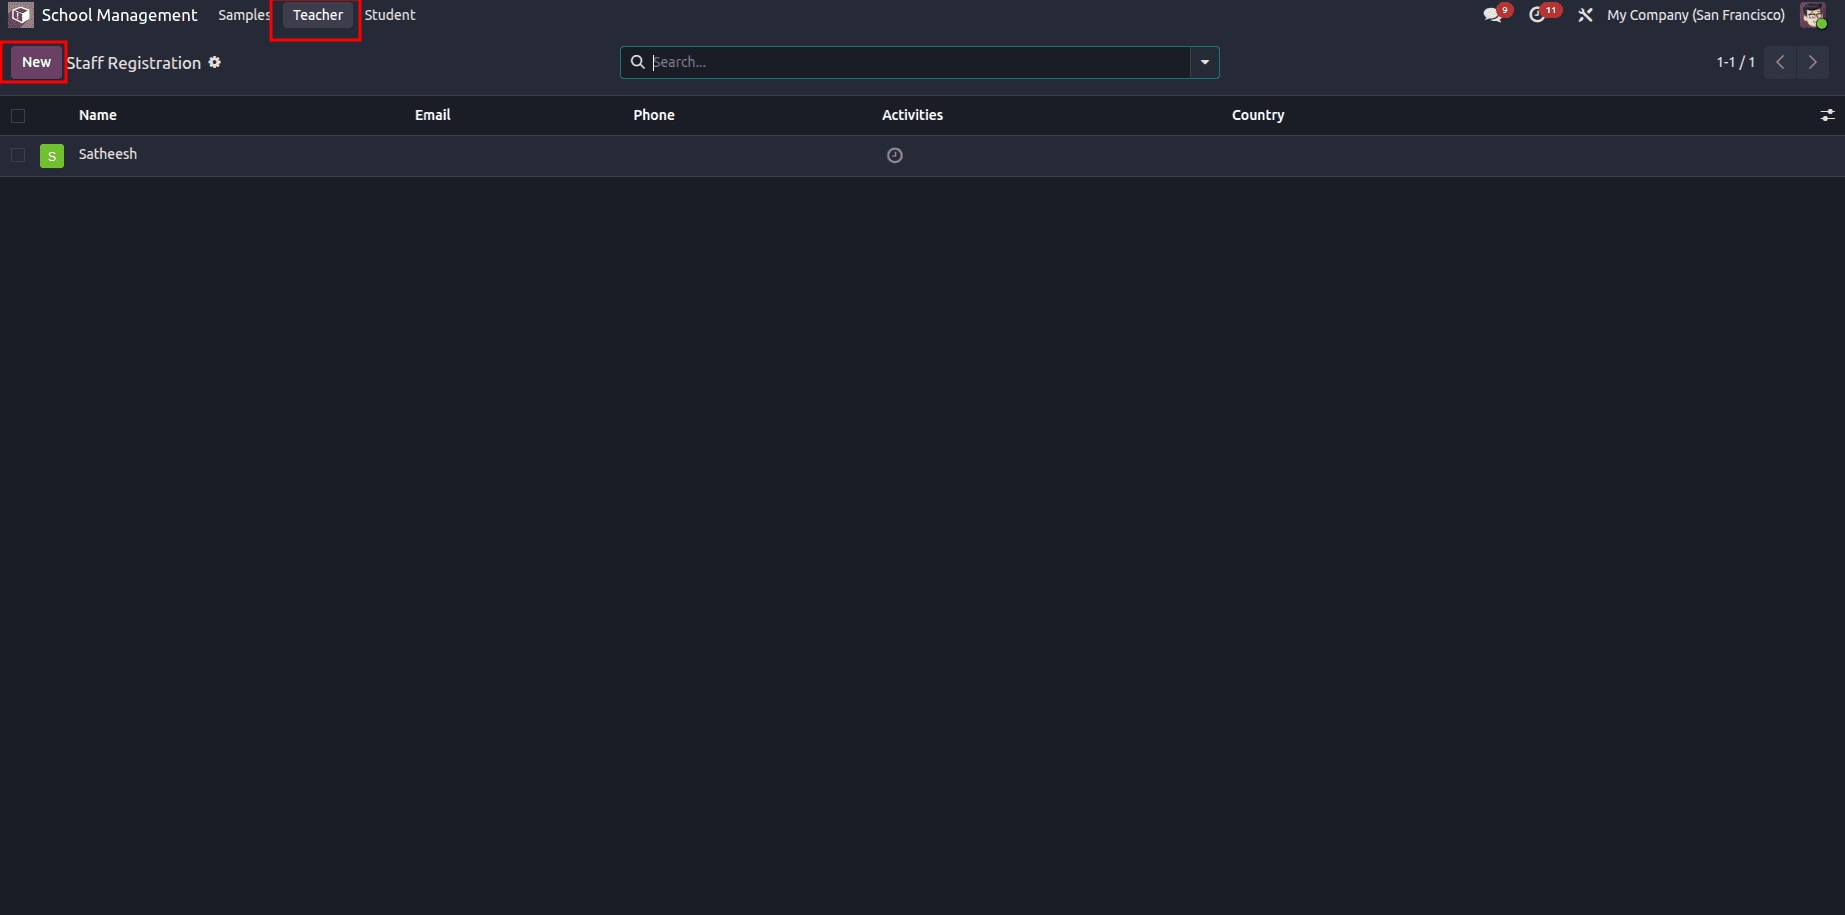Expand the search filters dropdown arrow
1845x915 pixels.
point(1204,62)
